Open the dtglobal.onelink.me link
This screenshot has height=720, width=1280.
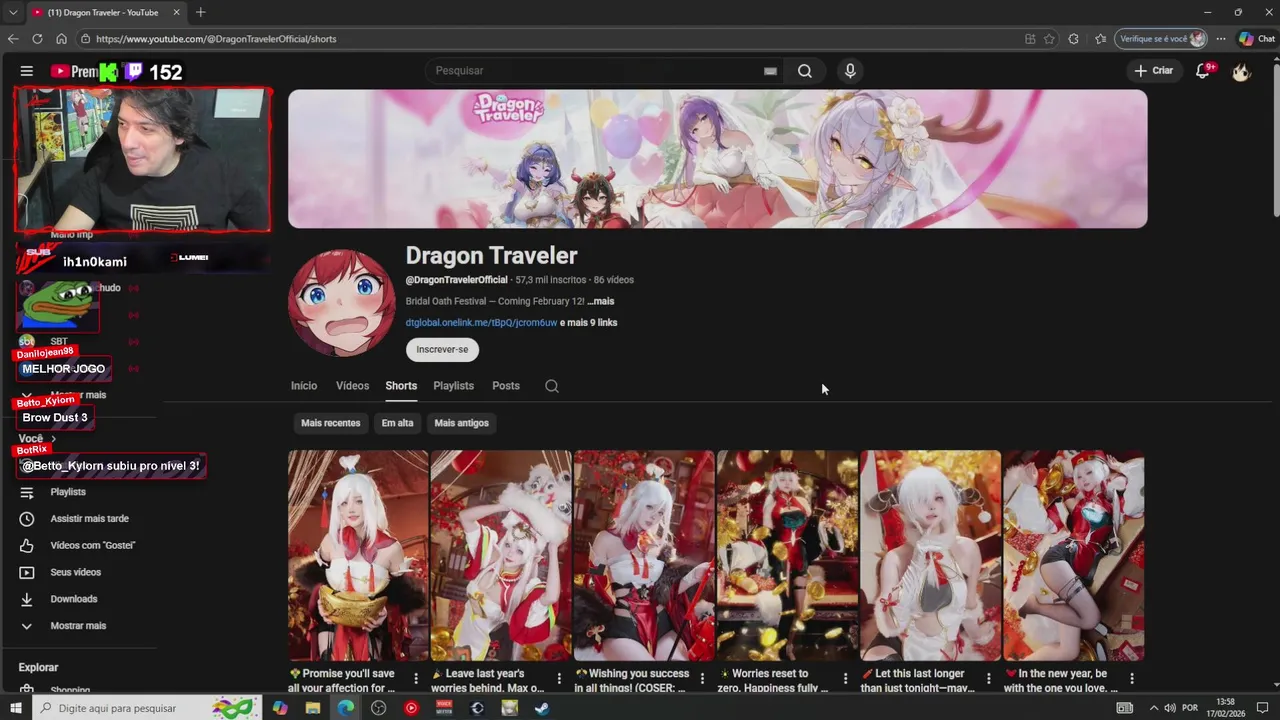[481, 323]
